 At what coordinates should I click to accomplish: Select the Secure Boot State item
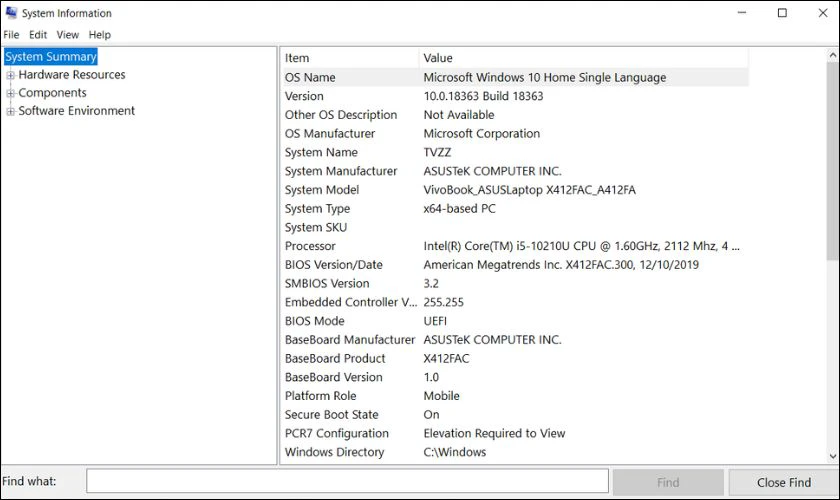point(332,415)
